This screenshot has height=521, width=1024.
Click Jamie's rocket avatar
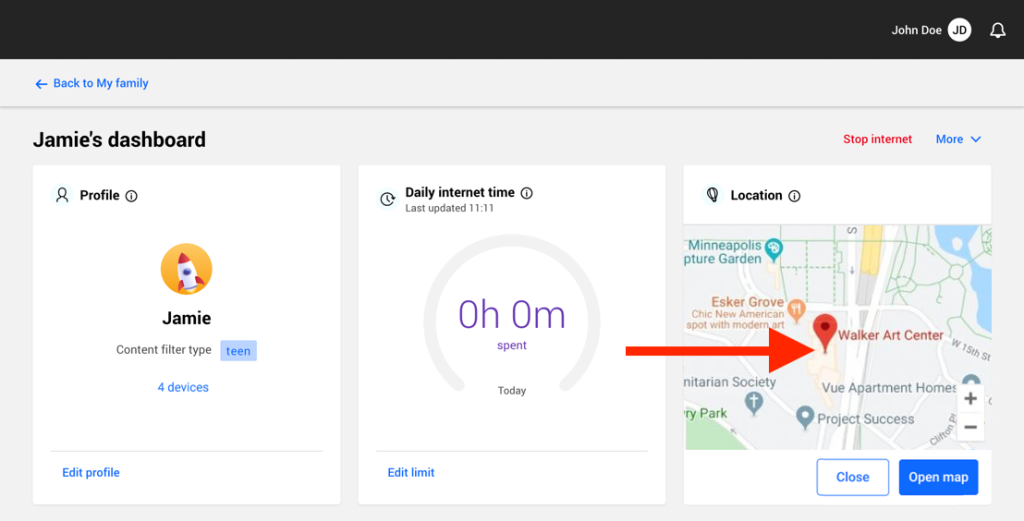tap(187, 269)
